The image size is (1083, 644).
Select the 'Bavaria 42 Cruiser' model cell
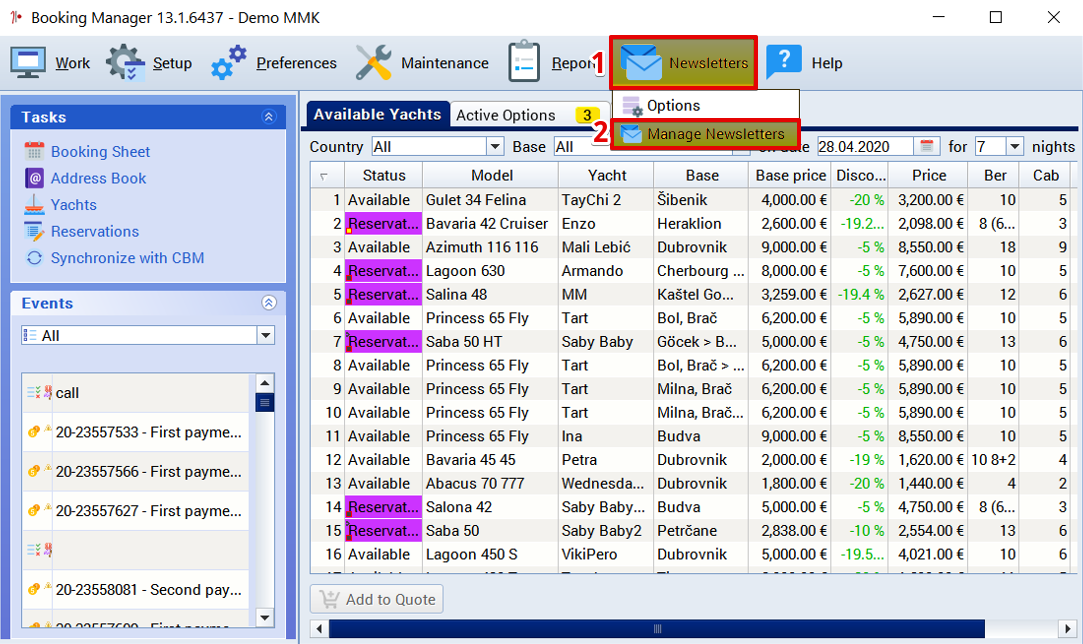(491, 224)
